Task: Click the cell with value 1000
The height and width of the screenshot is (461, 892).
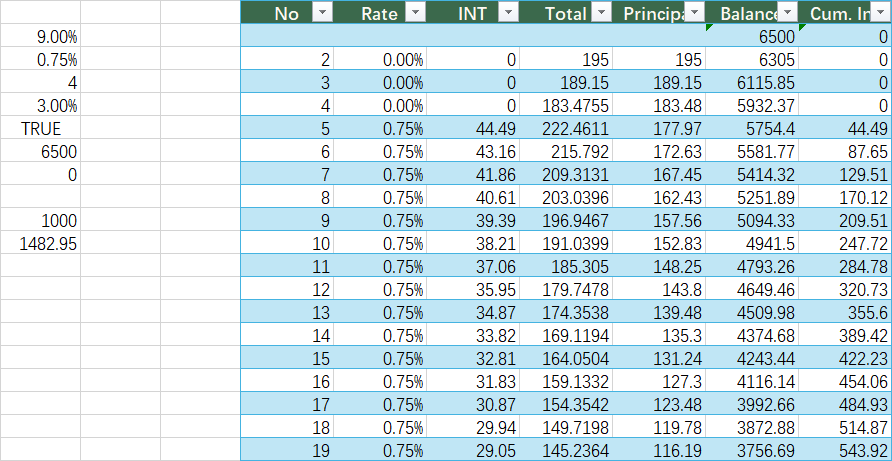Action: click(40, 220)
